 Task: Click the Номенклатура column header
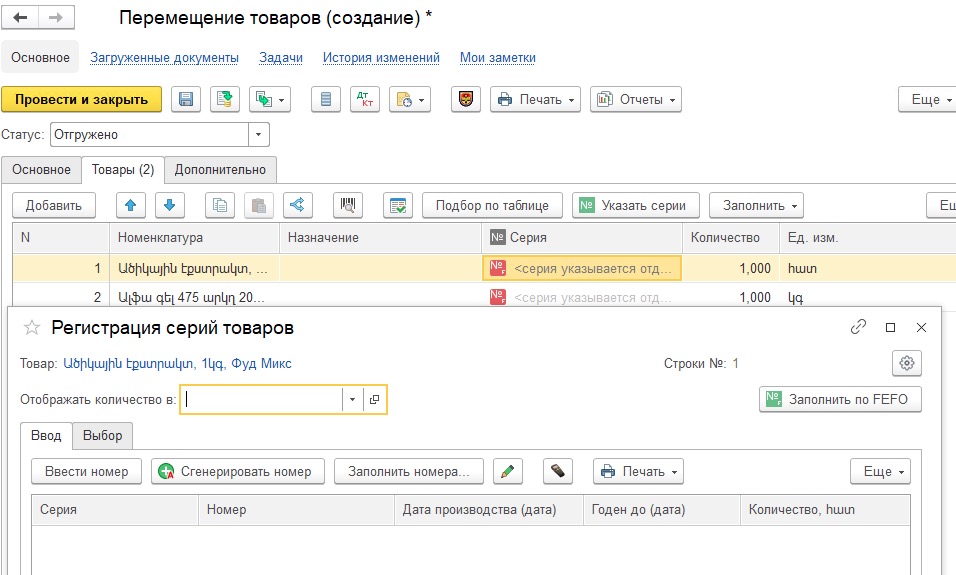(194, 238)
